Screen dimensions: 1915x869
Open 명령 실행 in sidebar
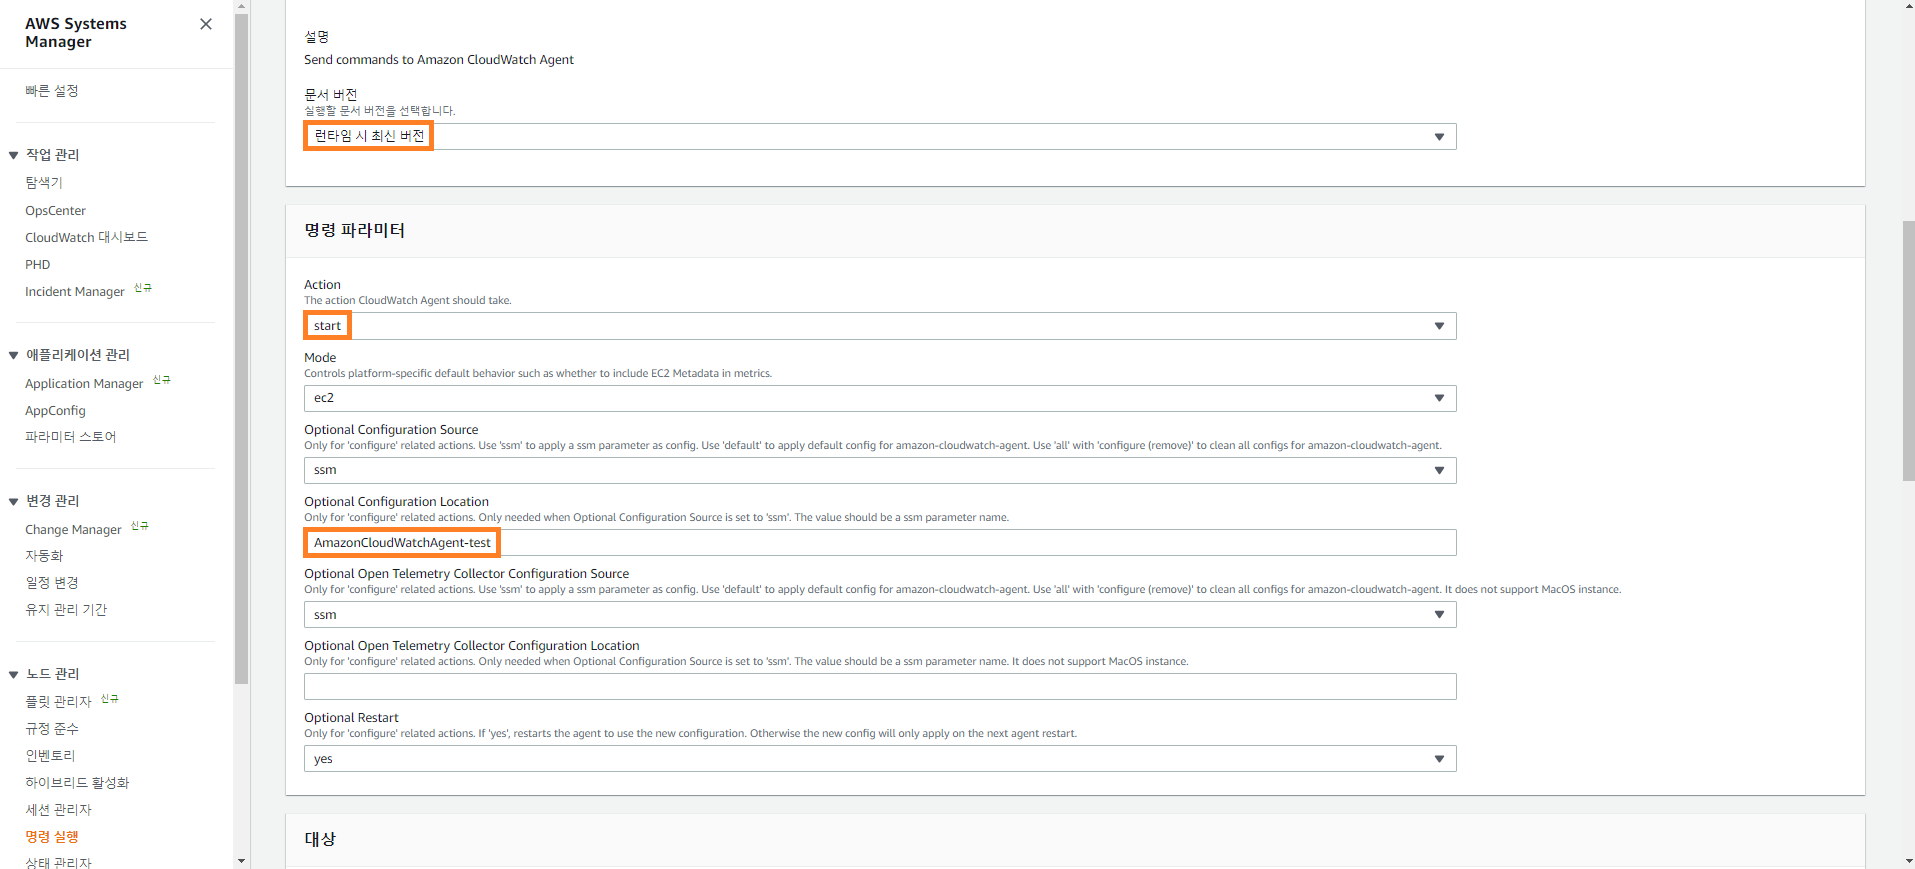coord(52,837)
